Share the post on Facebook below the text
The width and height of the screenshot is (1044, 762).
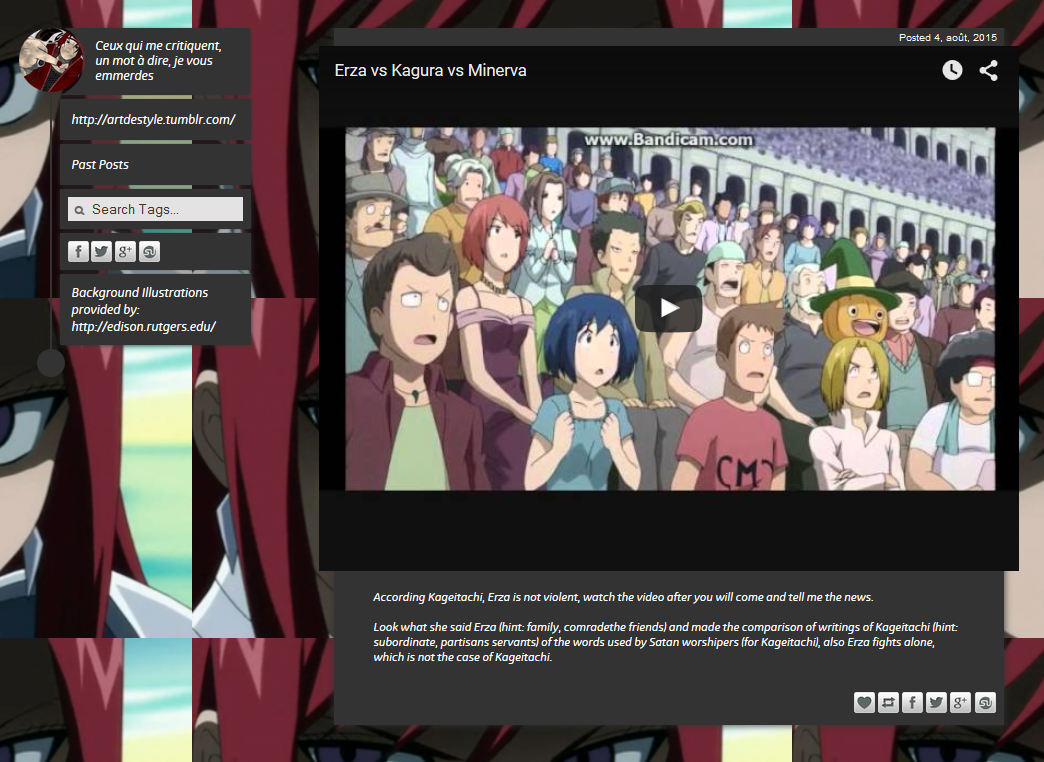912,703
